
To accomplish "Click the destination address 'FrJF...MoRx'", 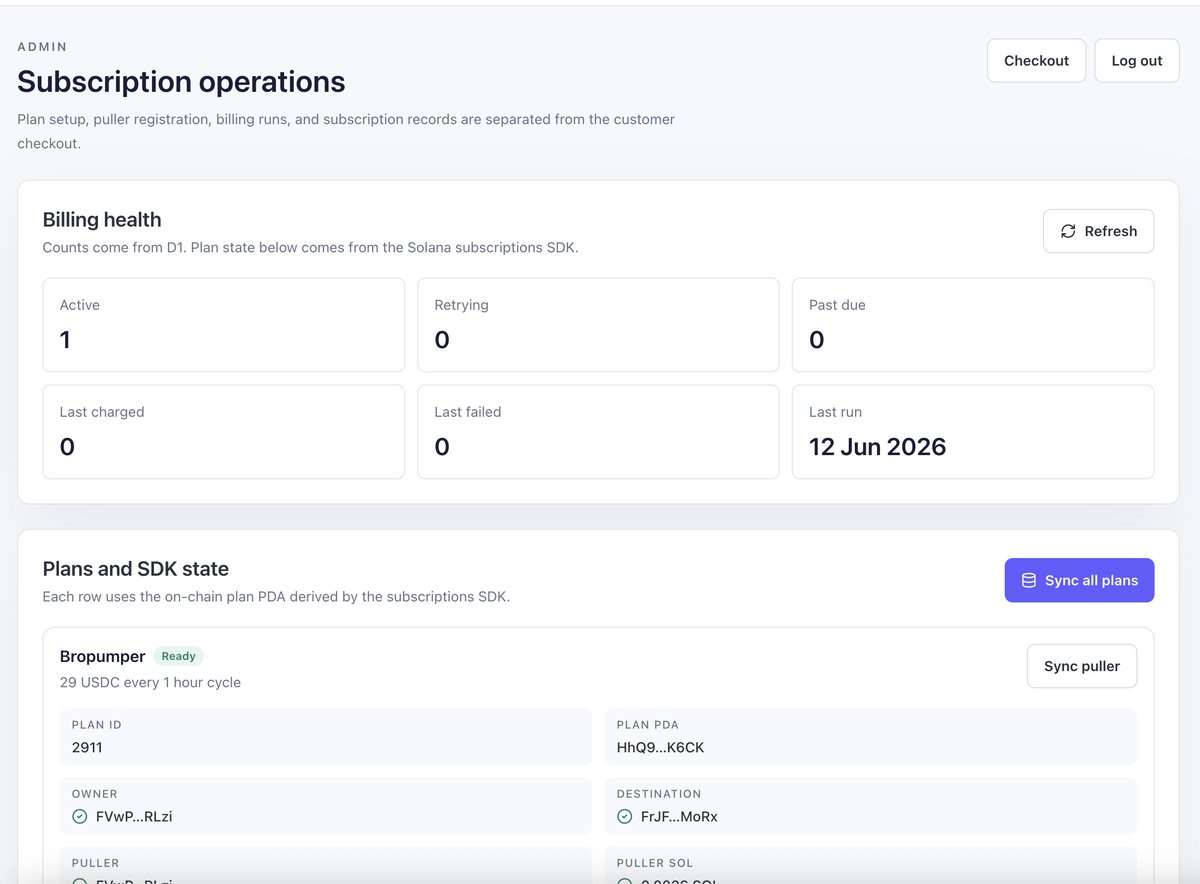I will 679,816.
